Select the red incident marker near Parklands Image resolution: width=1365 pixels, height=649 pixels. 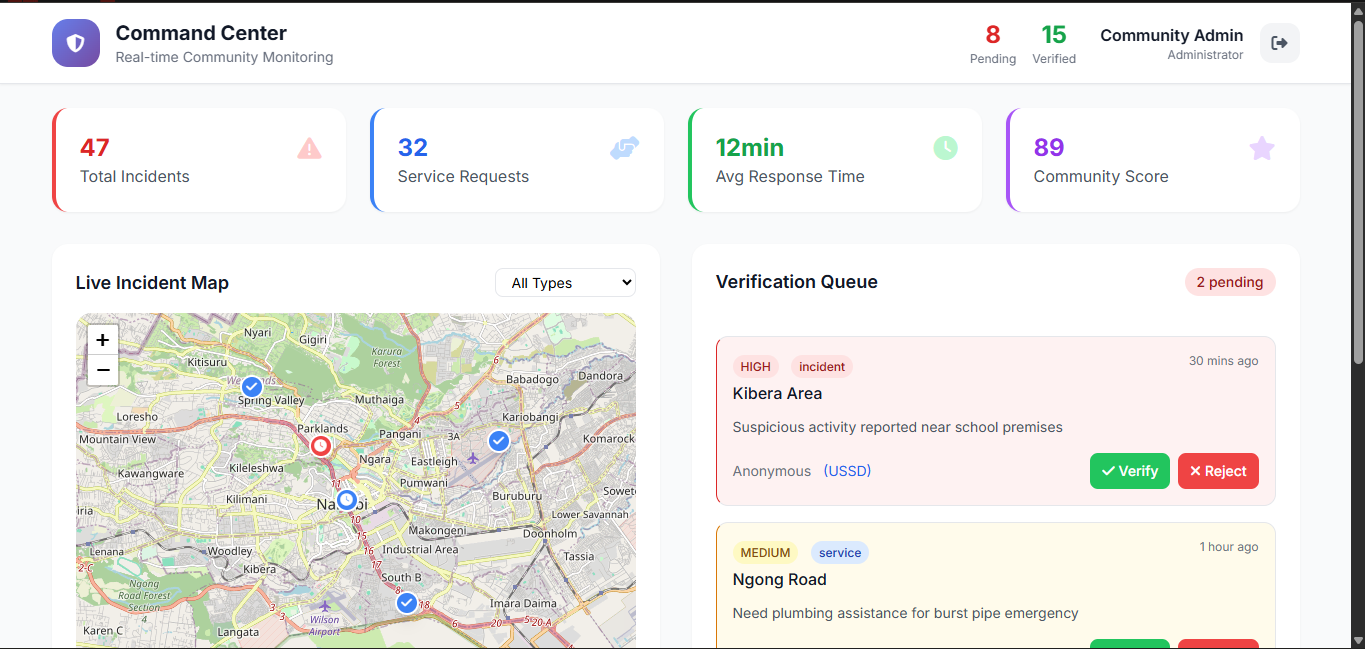[320, 446]
